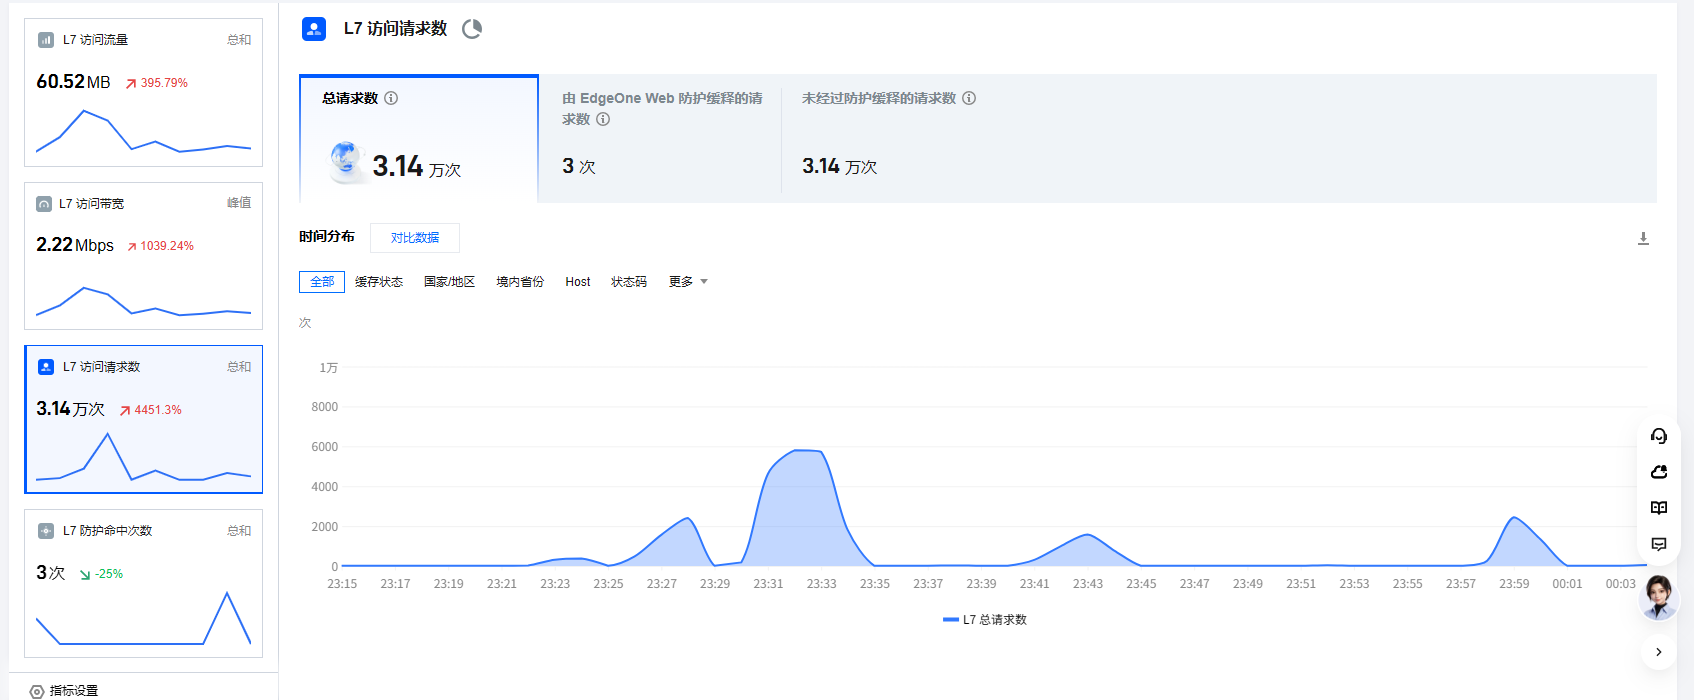Image resolution: width=1694 pixels, height=700 pixels.
Task: Filter chart by 缓存状态
Action: [x=379, y=282]
